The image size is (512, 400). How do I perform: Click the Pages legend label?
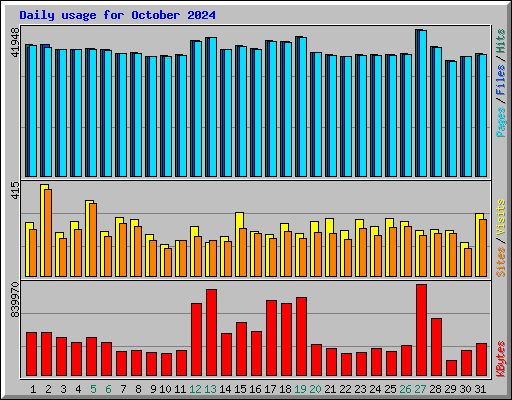tap(501, 122)
